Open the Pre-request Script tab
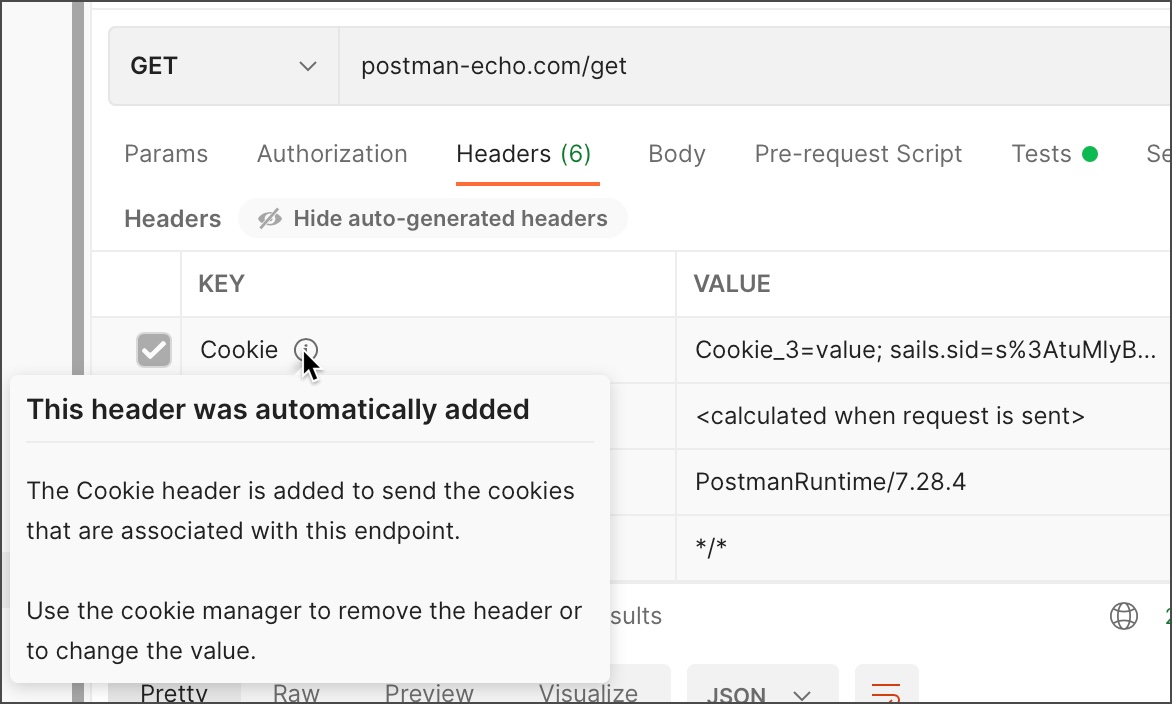The height and width of the screenshot is (704, 1172). [x=858, y=154]
